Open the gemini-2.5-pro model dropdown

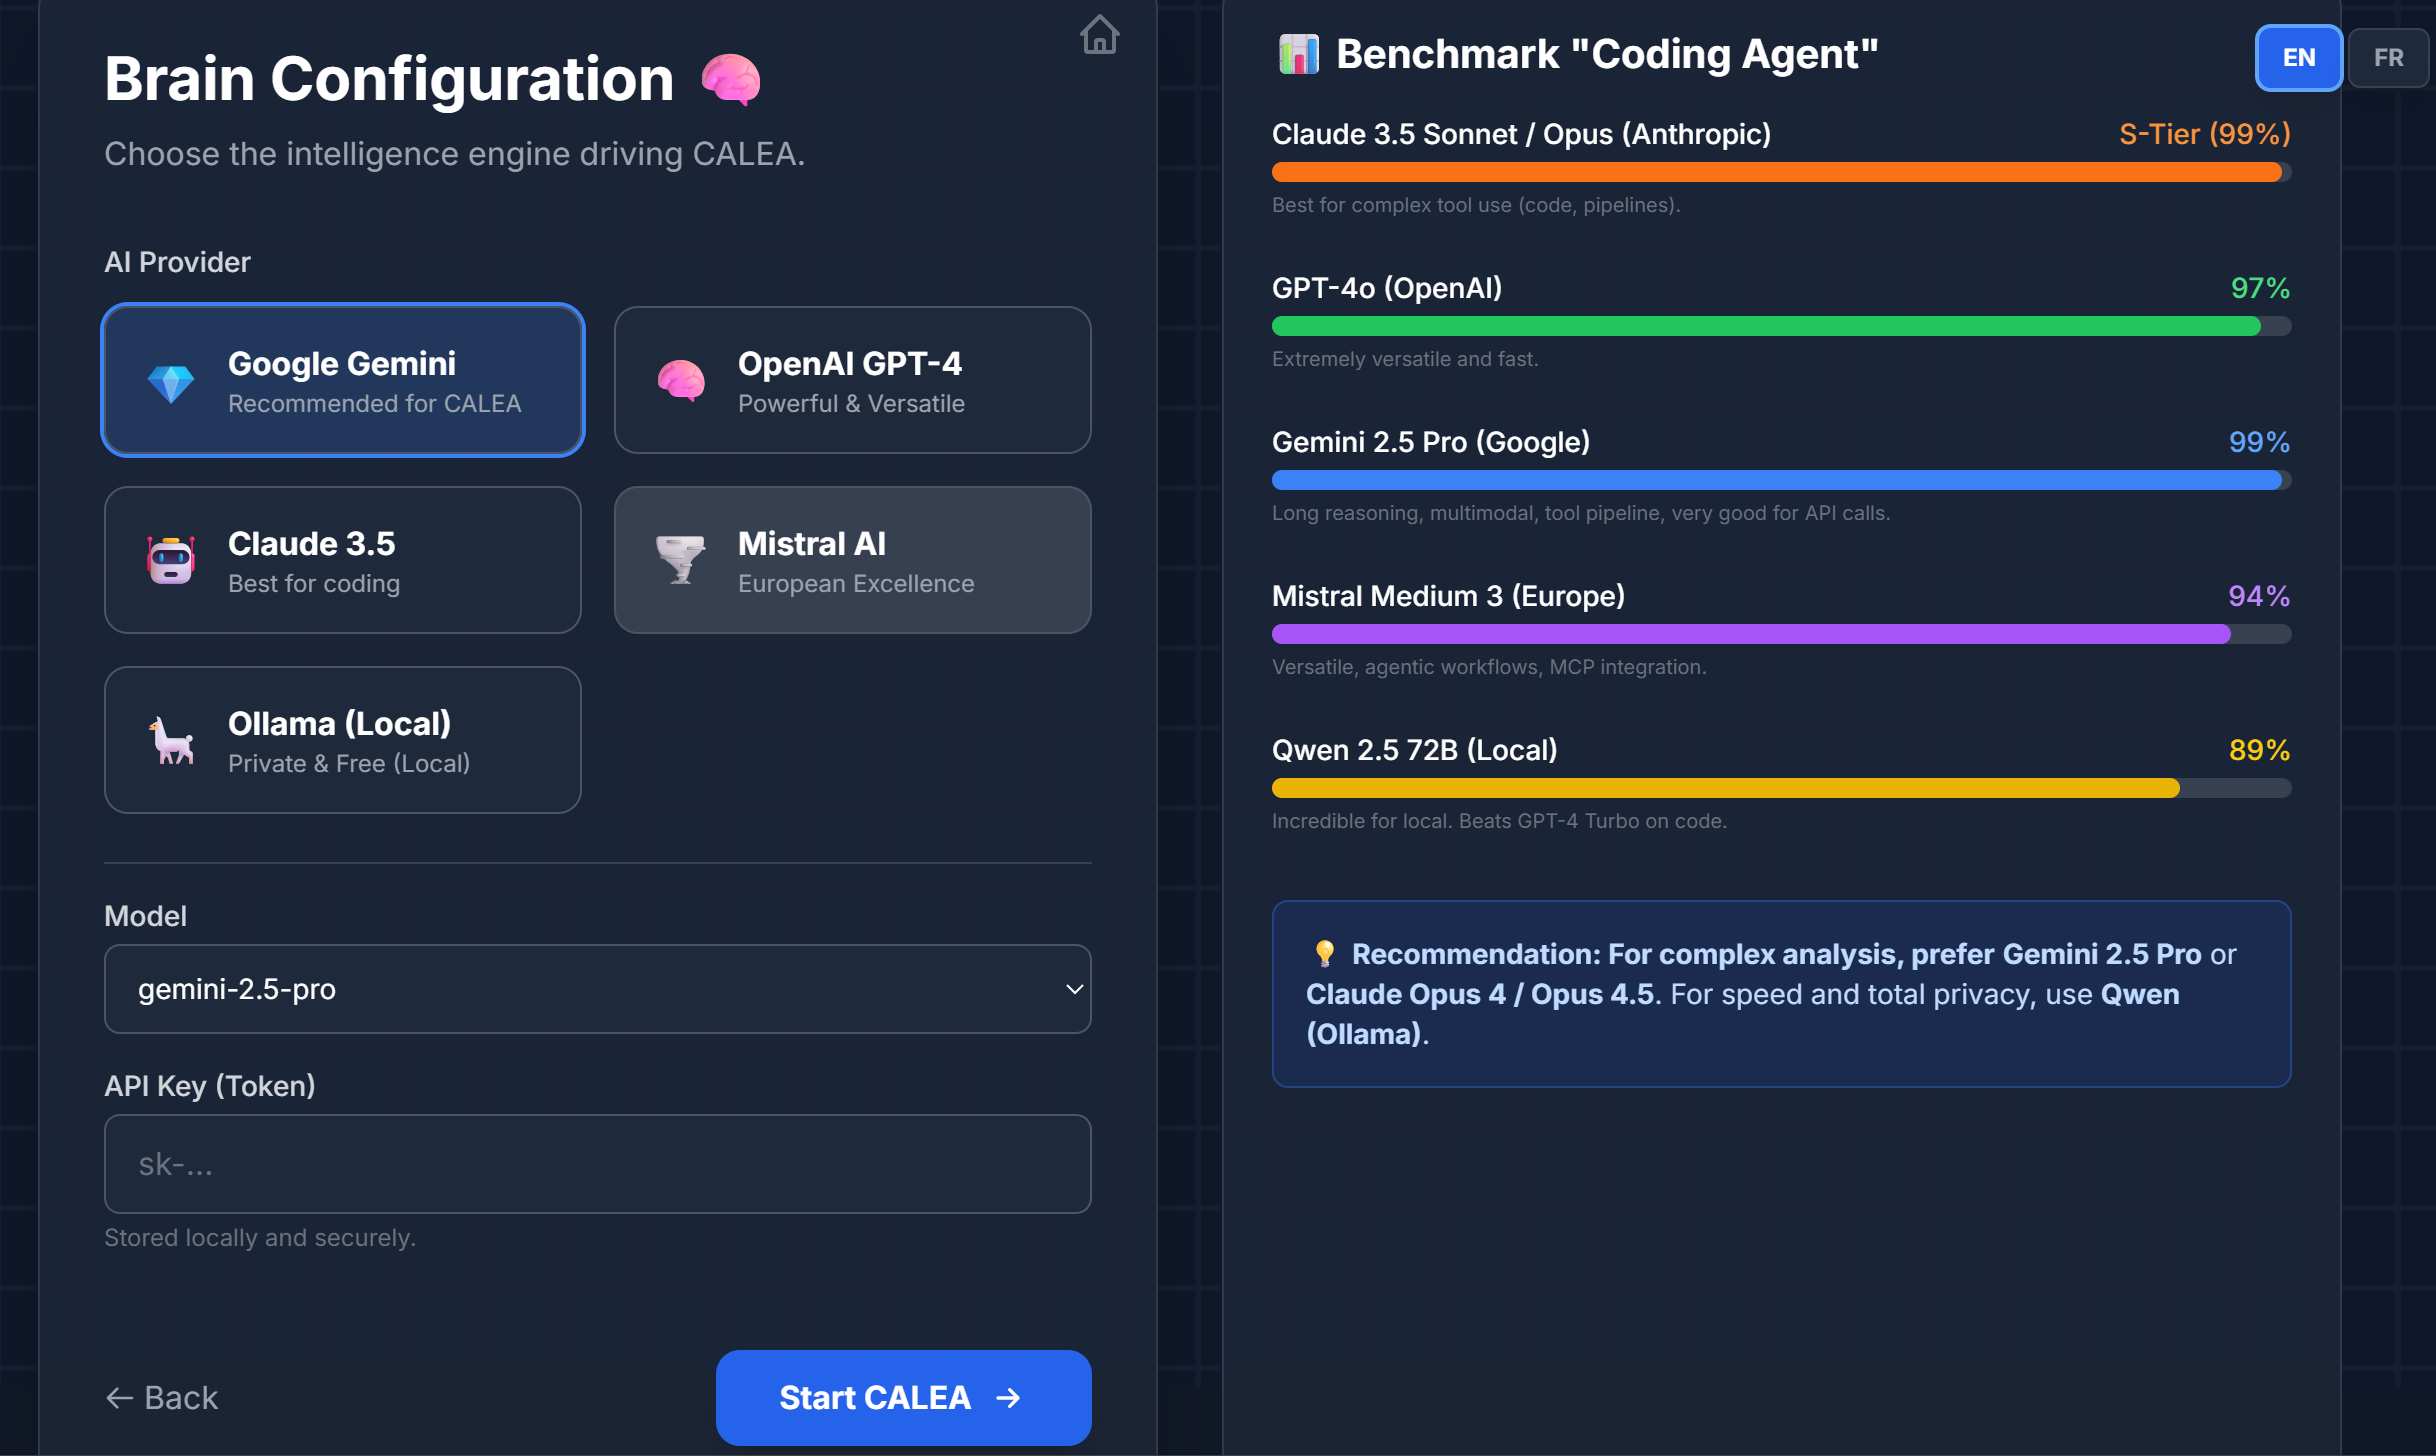coord(597,989)
